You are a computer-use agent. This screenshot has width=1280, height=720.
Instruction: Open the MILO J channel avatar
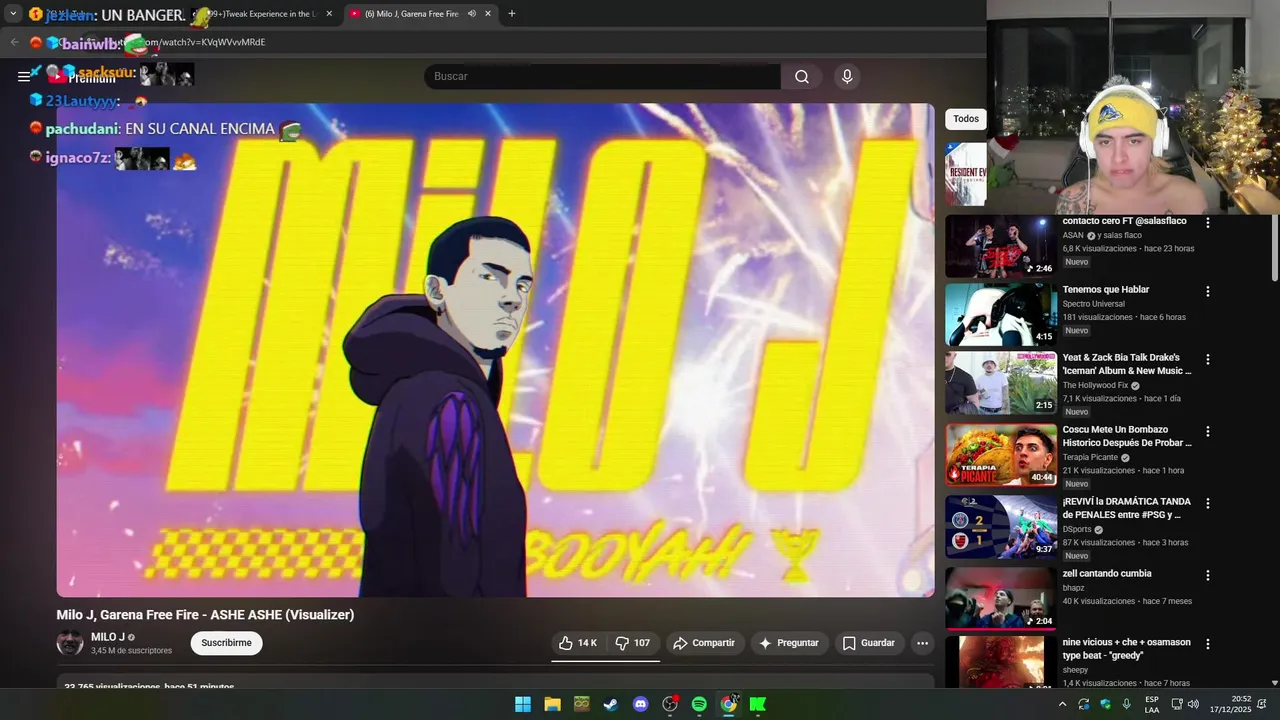pyautogui.click(x=70, y=643)
